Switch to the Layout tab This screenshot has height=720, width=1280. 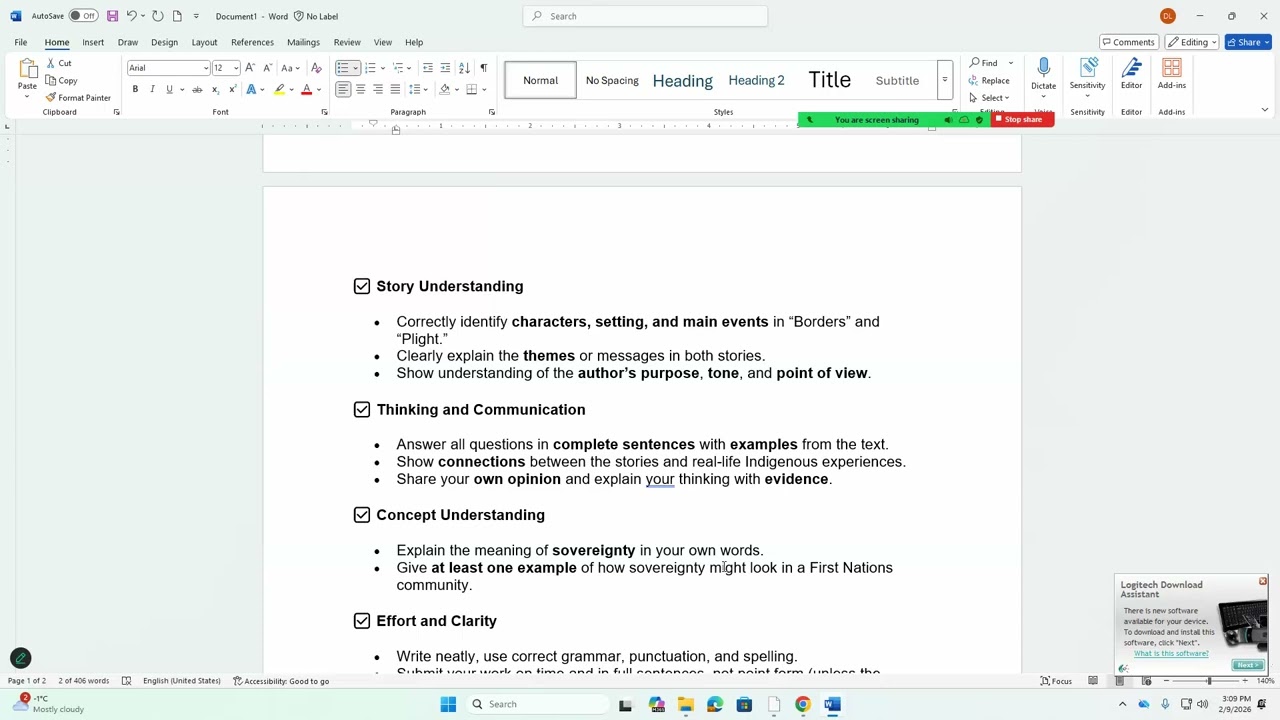[204, 42]
